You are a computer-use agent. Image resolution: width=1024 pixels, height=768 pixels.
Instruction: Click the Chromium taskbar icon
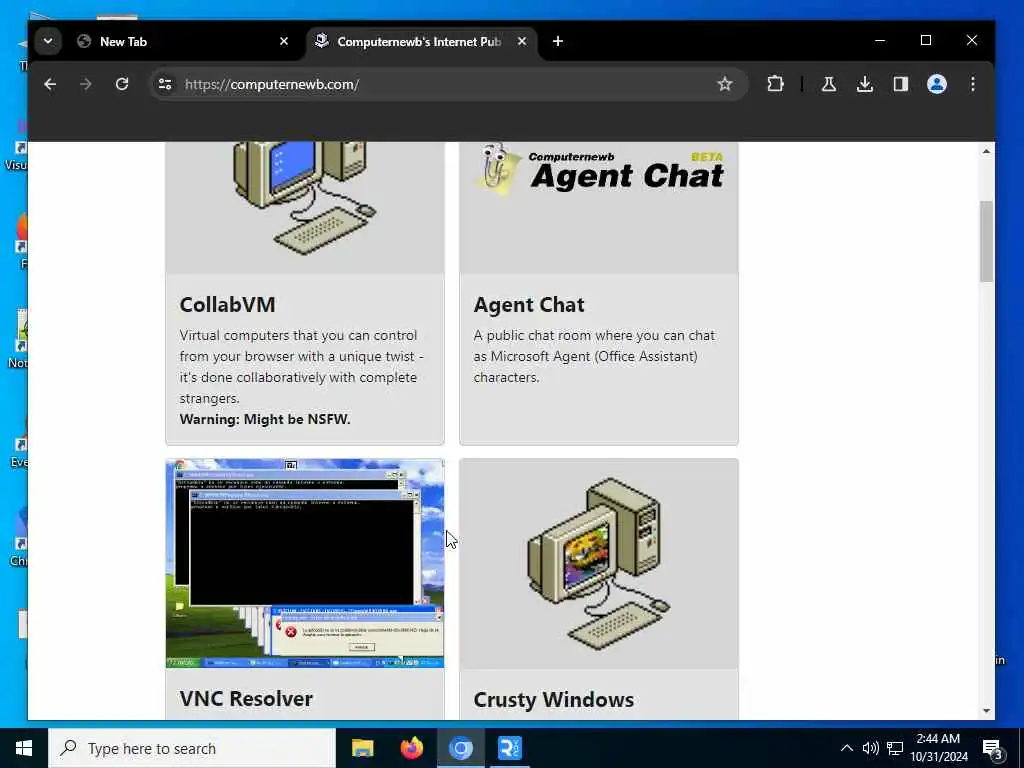[x=460, y=748]
